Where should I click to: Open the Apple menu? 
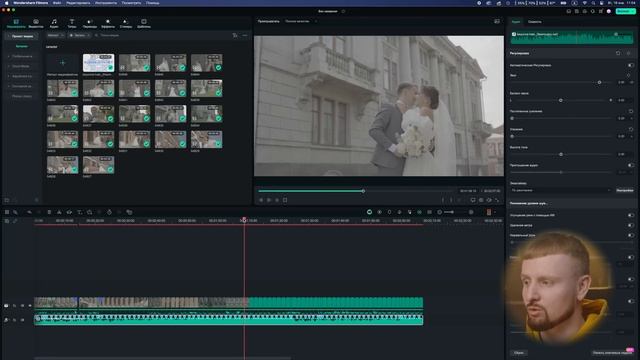[7, 3]
